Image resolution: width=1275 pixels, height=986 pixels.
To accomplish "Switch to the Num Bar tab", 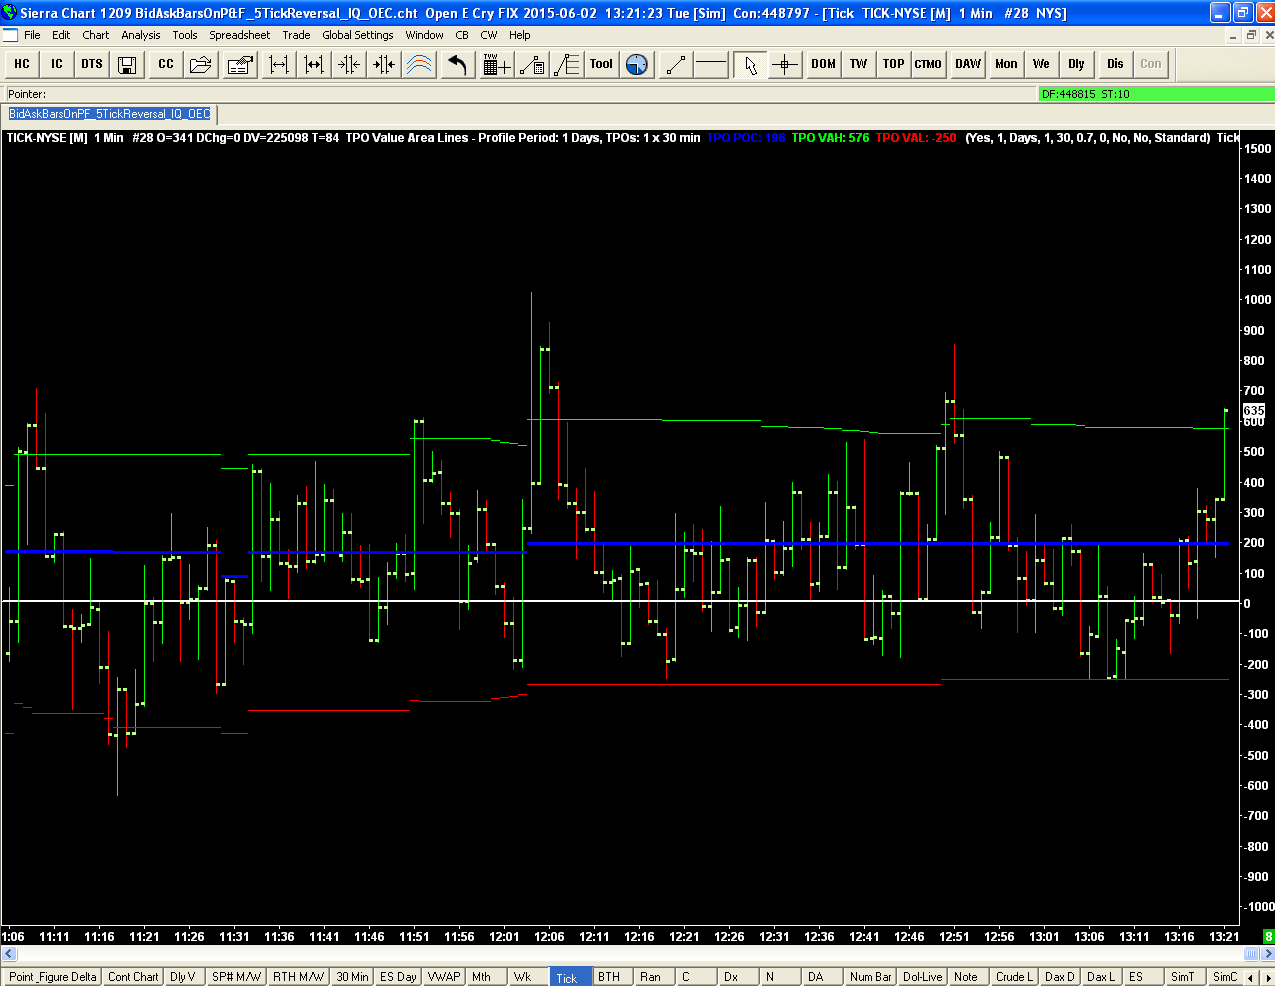I will (871, 977).
